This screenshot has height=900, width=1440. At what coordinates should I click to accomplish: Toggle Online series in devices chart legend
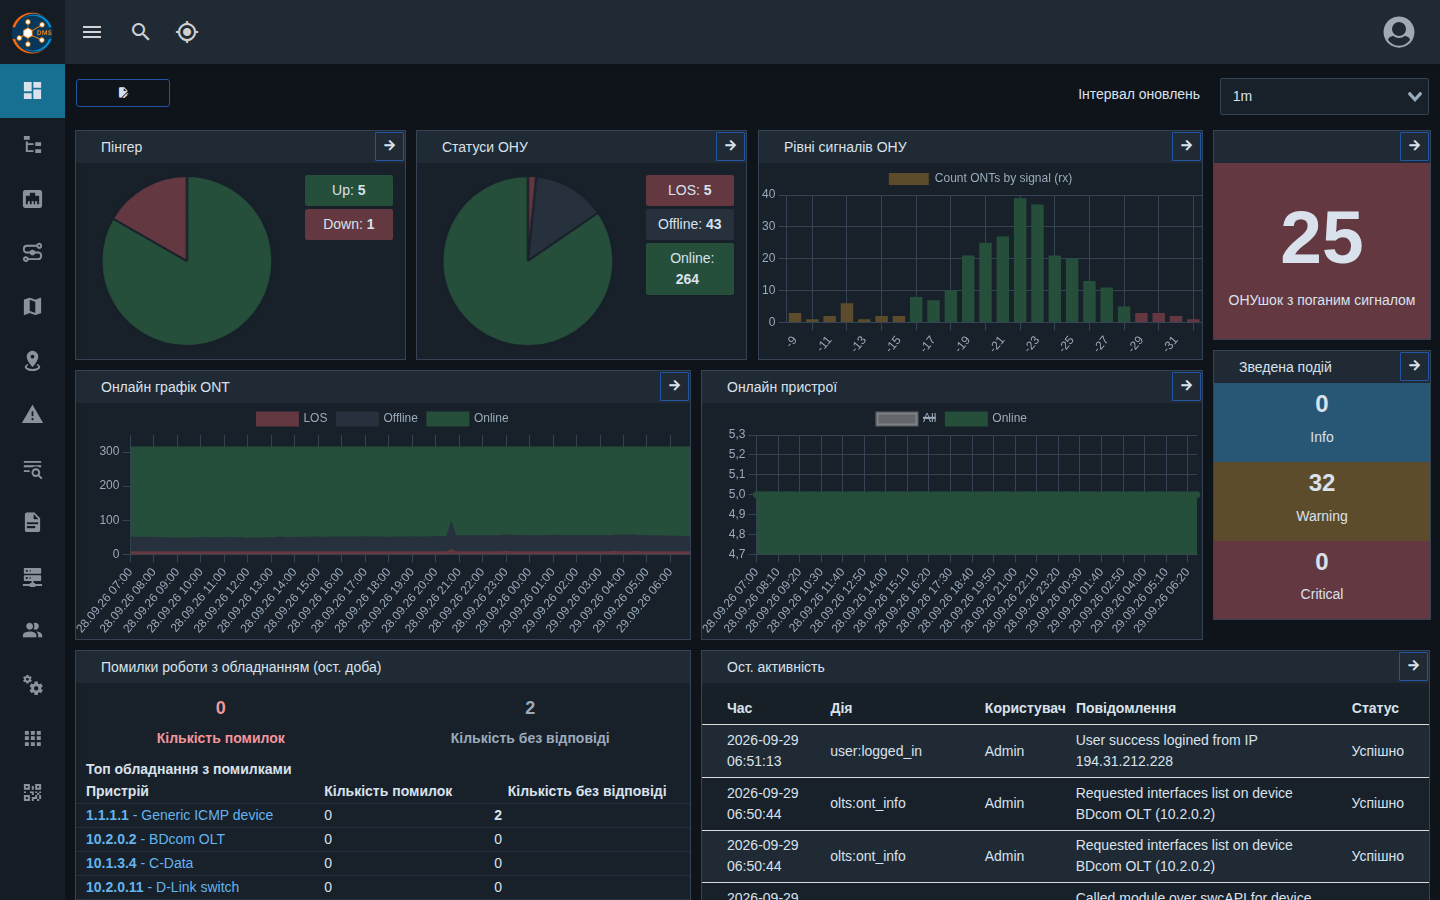(x=986, y=418)
